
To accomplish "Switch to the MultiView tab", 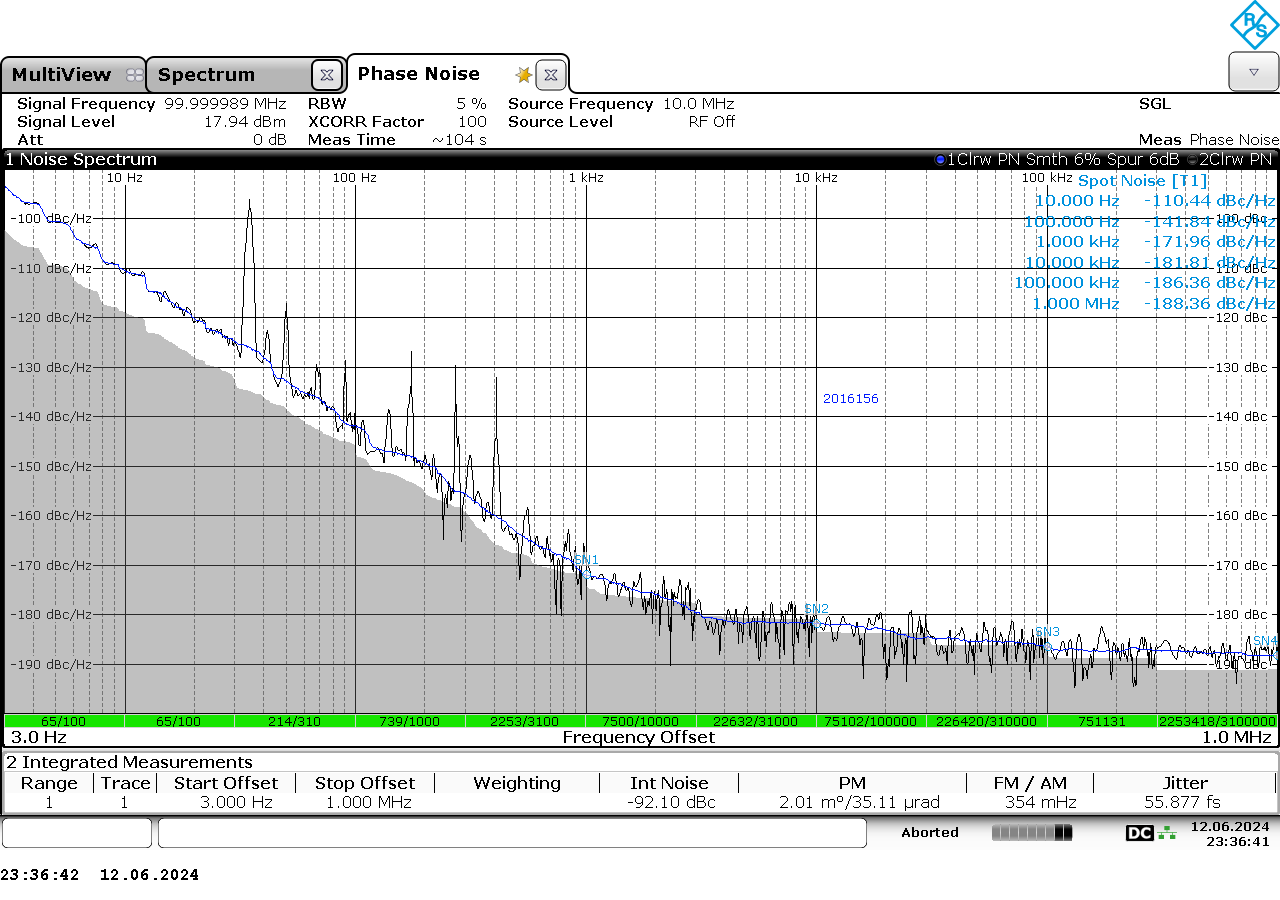I will [62, 75].
